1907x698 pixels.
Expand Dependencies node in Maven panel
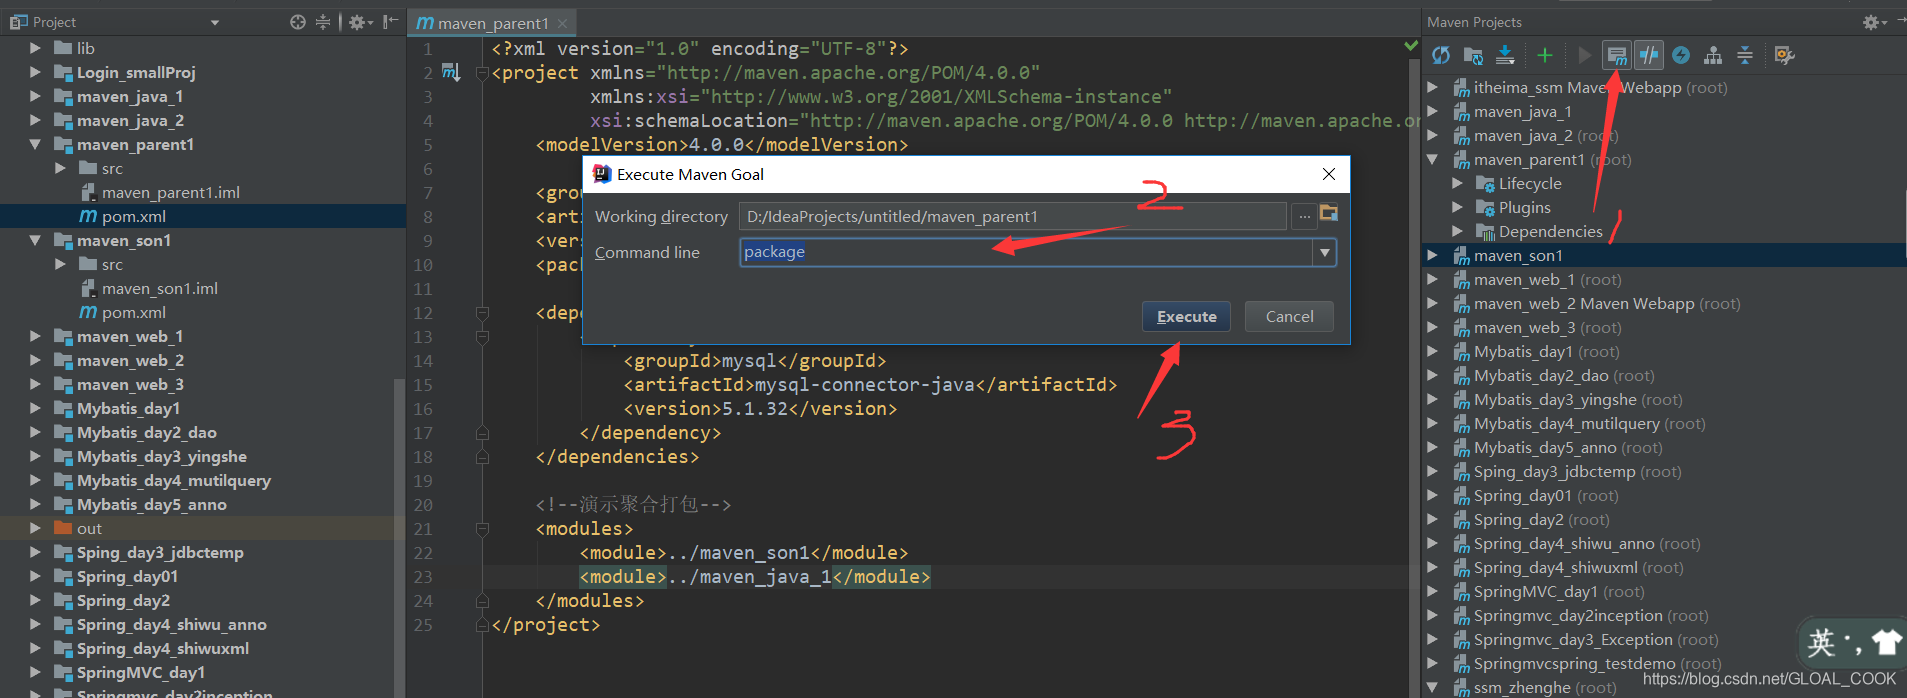click(x=1457, y=231)
